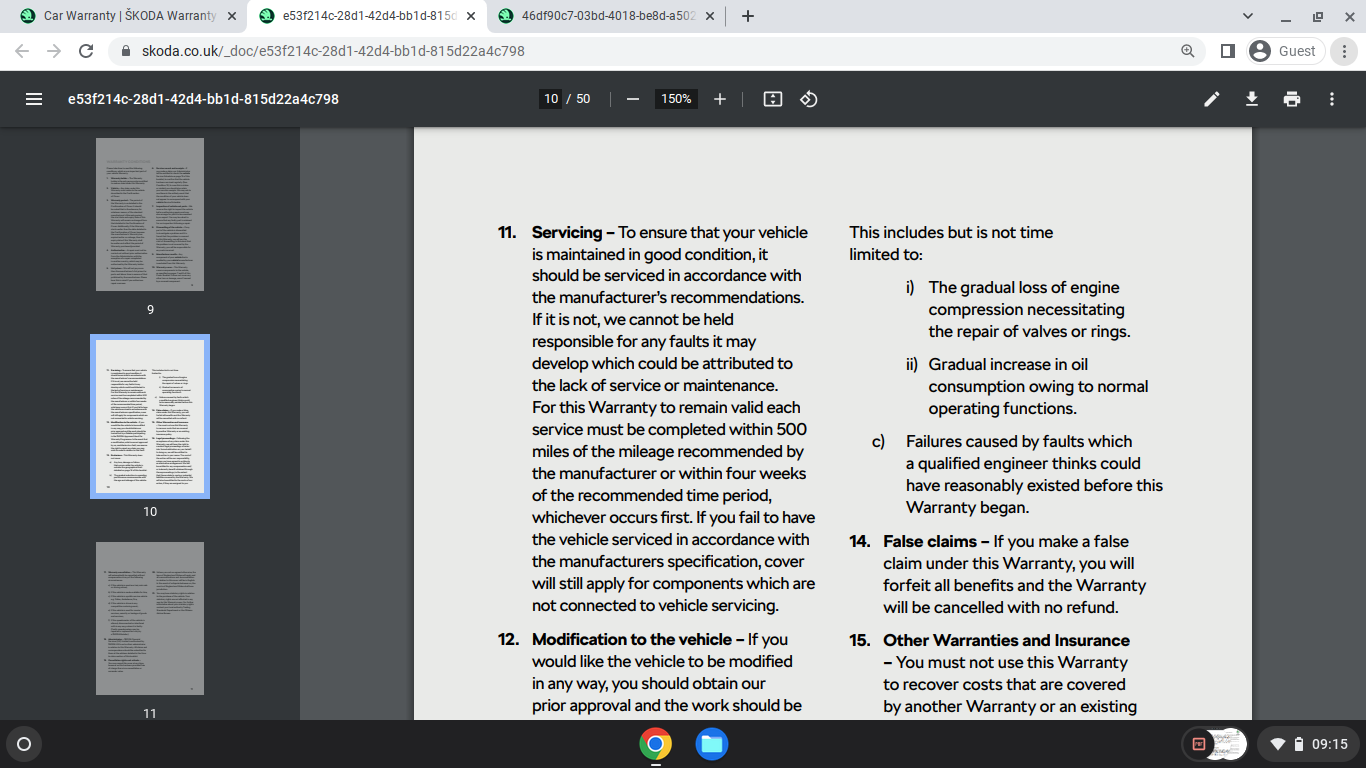Toggle the PDF sidebar menu icon

[33, 99]
